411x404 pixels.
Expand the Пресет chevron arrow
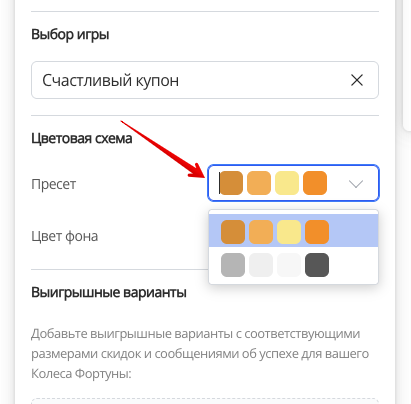coord(356,183)
